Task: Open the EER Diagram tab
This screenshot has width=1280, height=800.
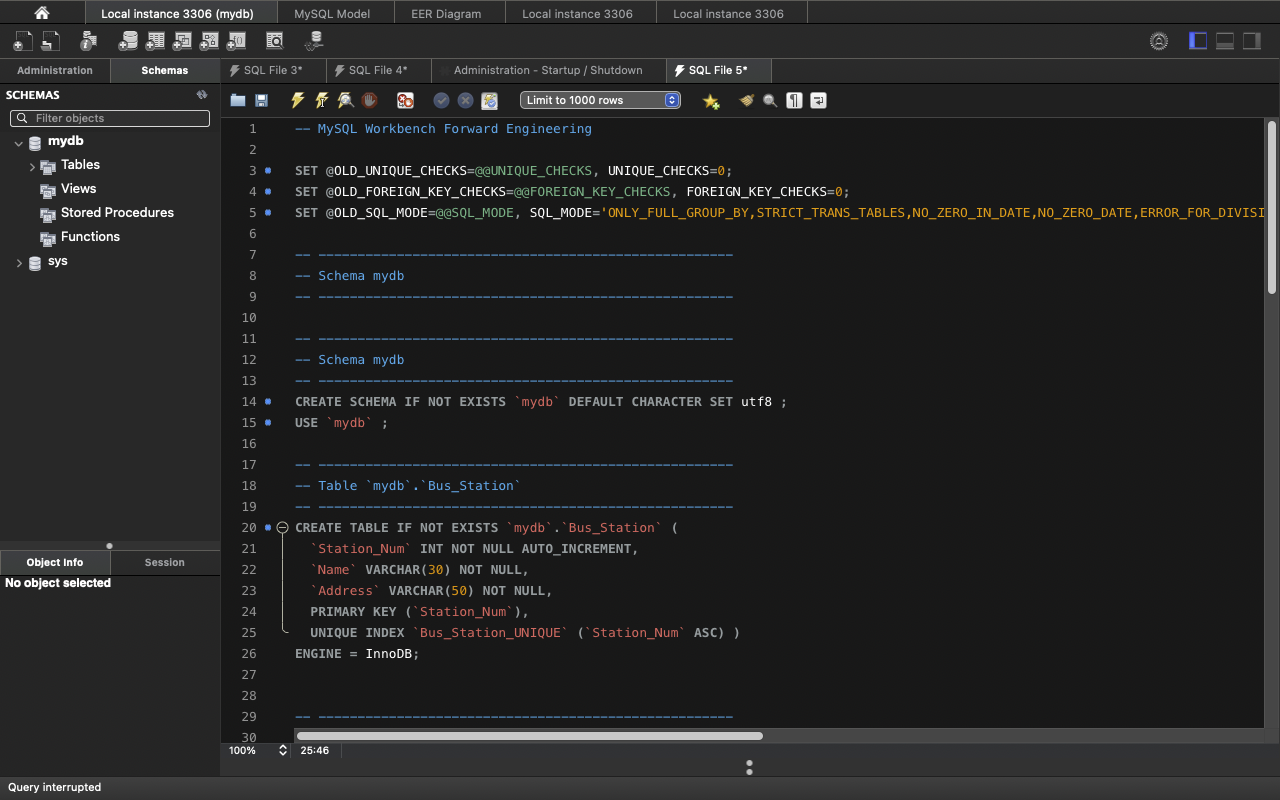Action: (446, 14)
